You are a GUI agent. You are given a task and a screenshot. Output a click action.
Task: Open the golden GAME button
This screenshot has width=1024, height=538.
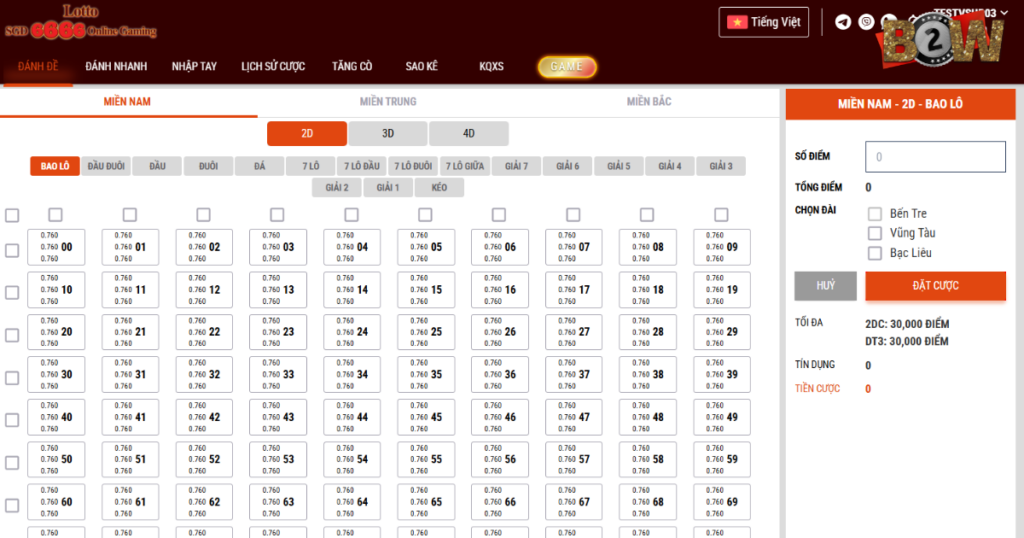coord(567,67)
